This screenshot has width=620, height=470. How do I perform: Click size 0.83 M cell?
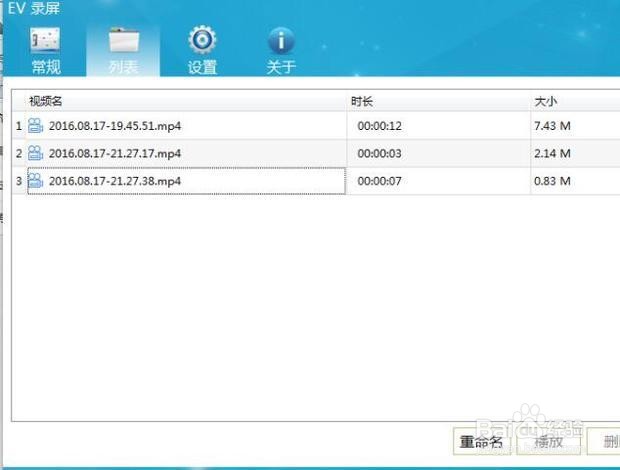(x=552, y=181)
